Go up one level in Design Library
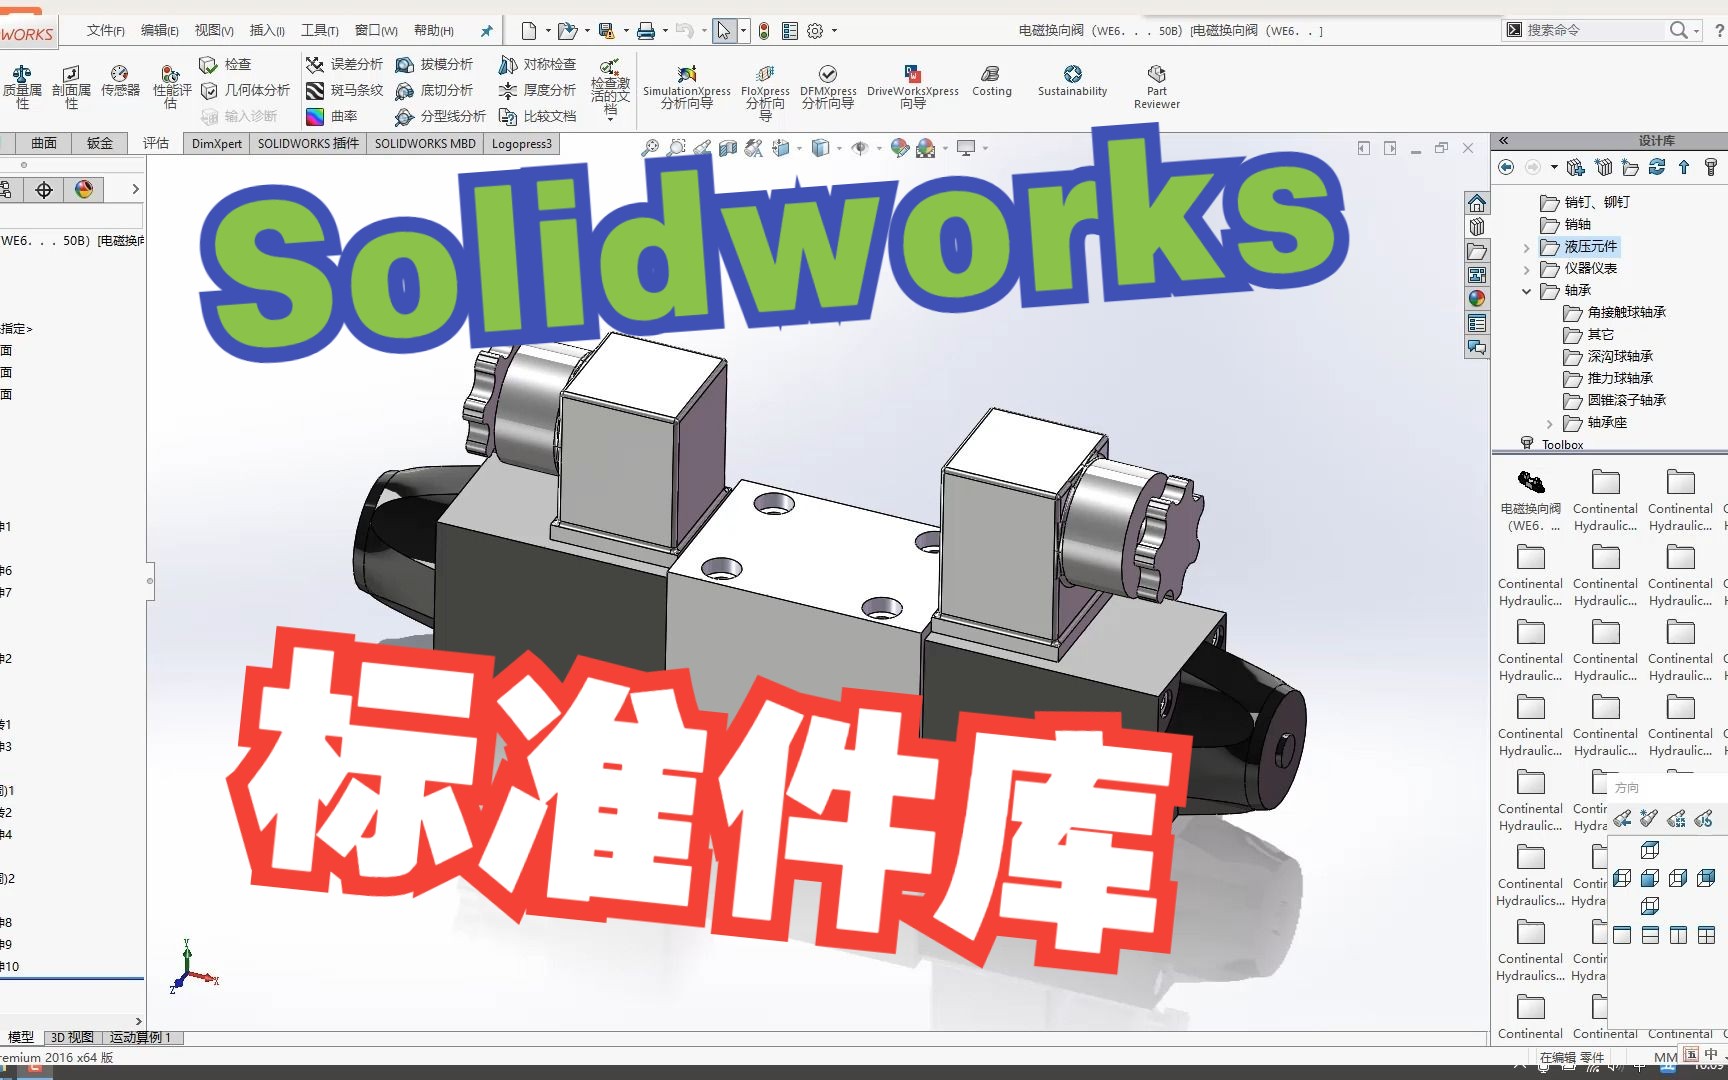Screen dimensions: 1728x1080 [1684, 167]
